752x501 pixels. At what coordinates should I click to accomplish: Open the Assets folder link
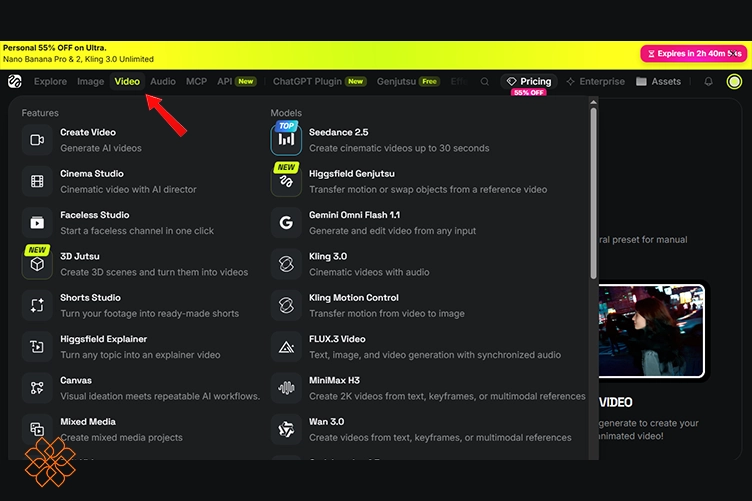point(658,82)
